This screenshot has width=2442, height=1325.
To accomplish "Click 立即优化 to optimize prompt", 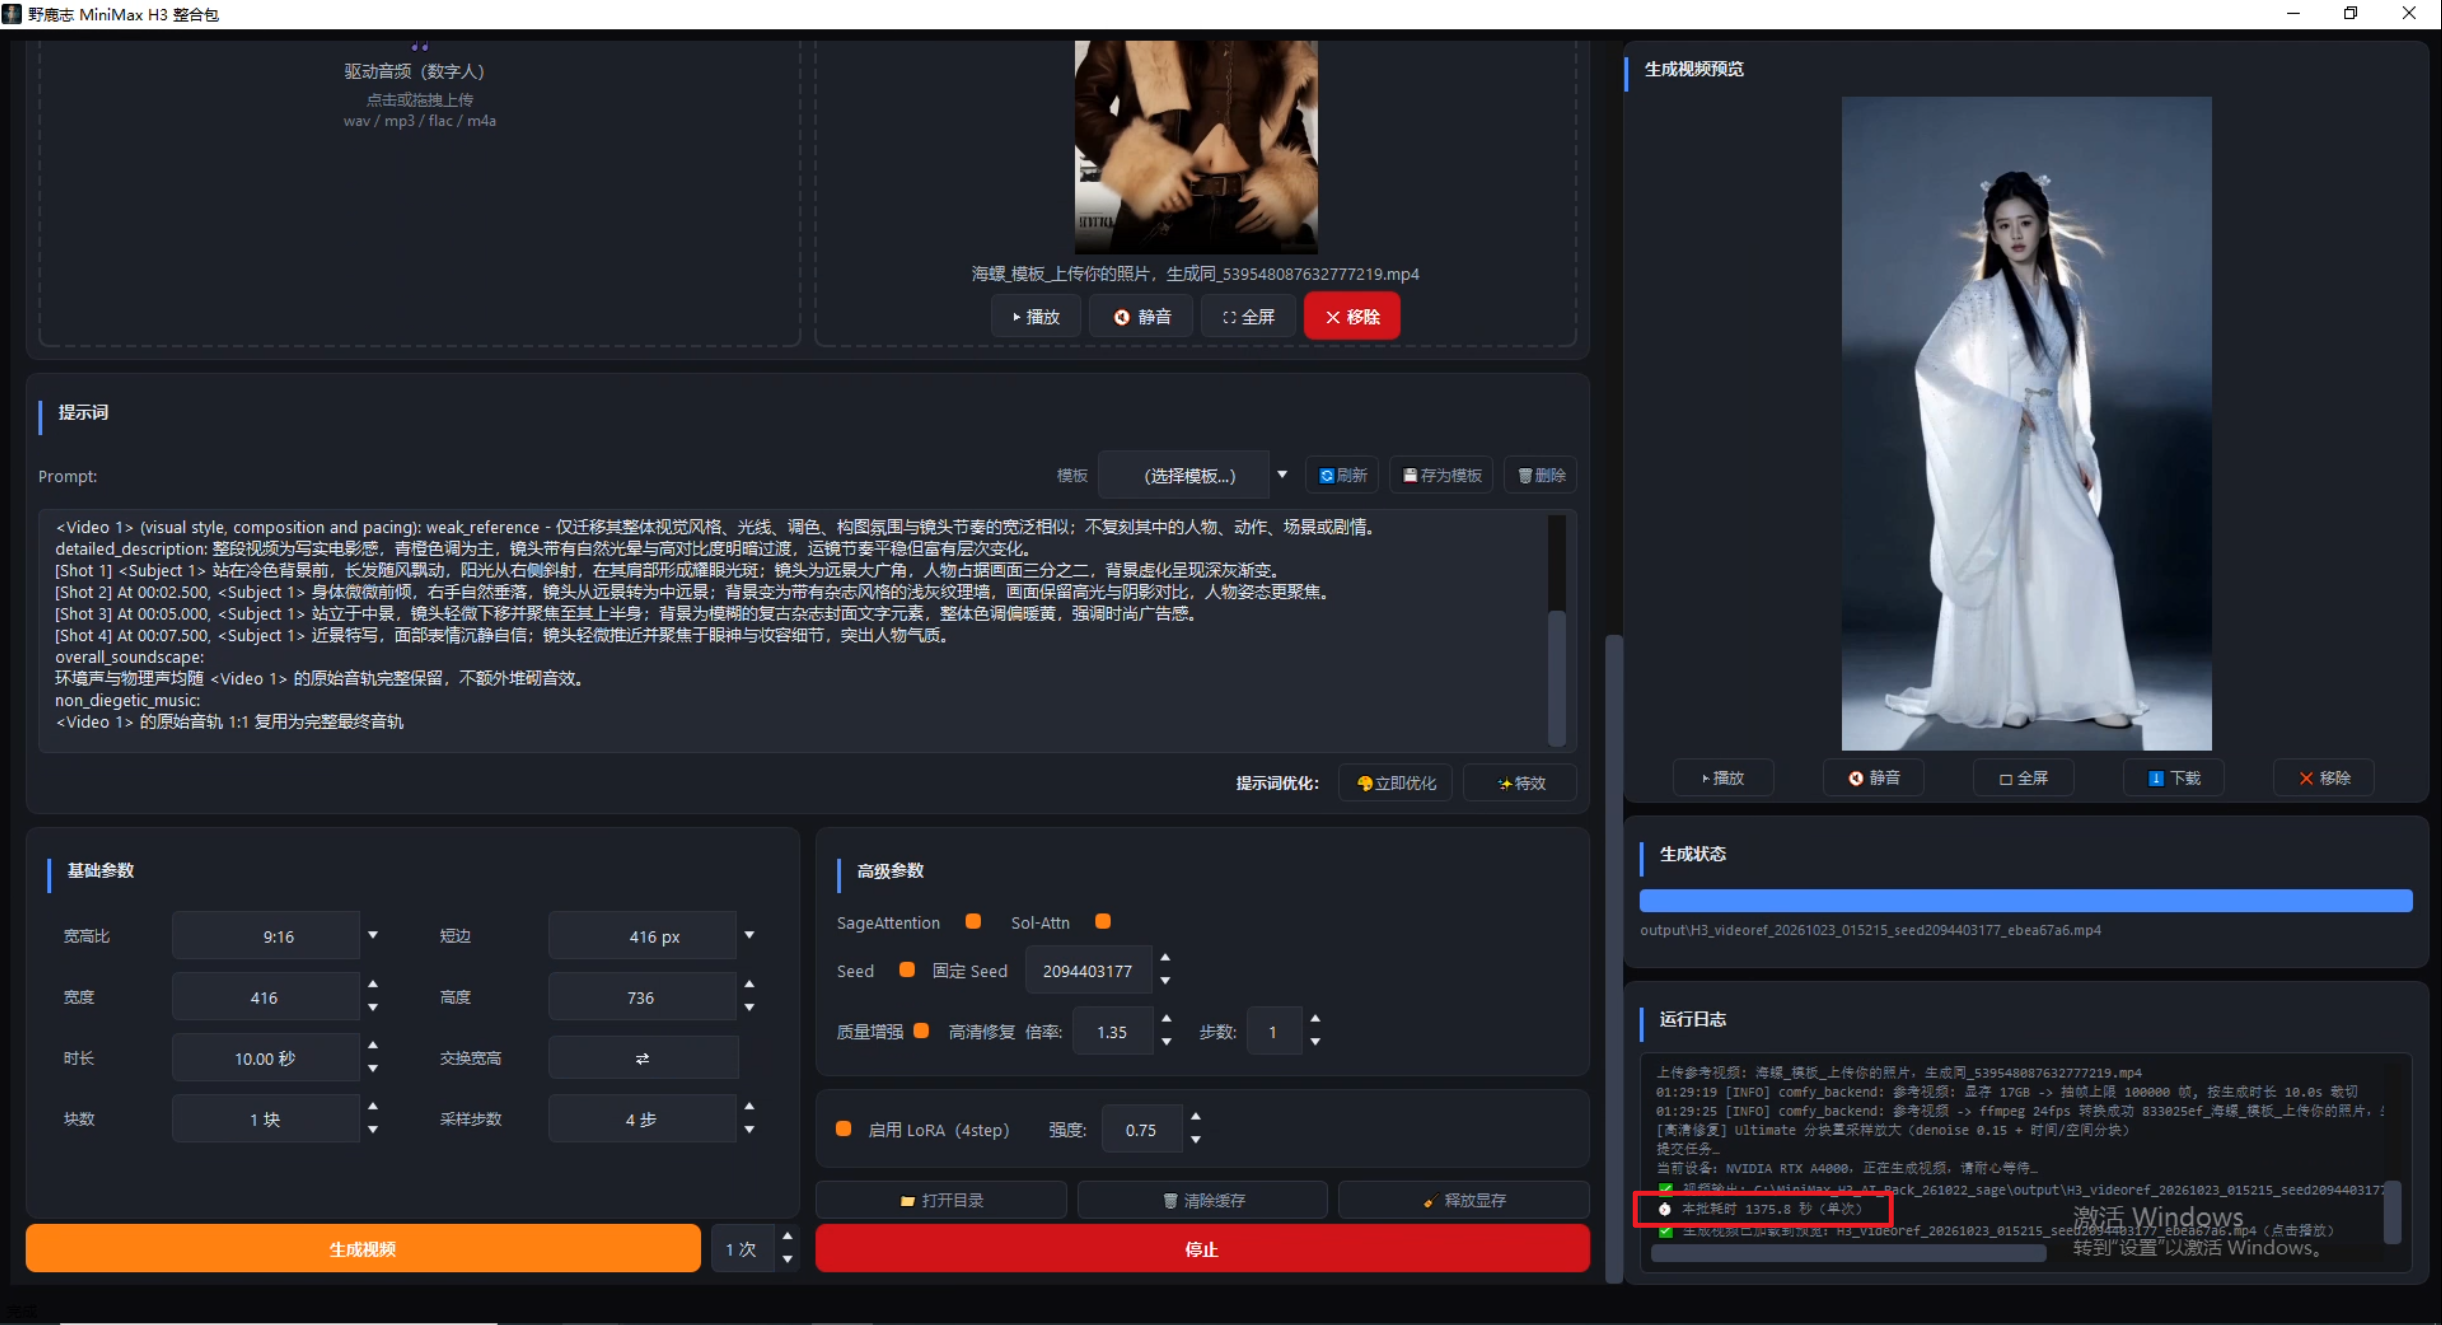I will click(1395, 783).
